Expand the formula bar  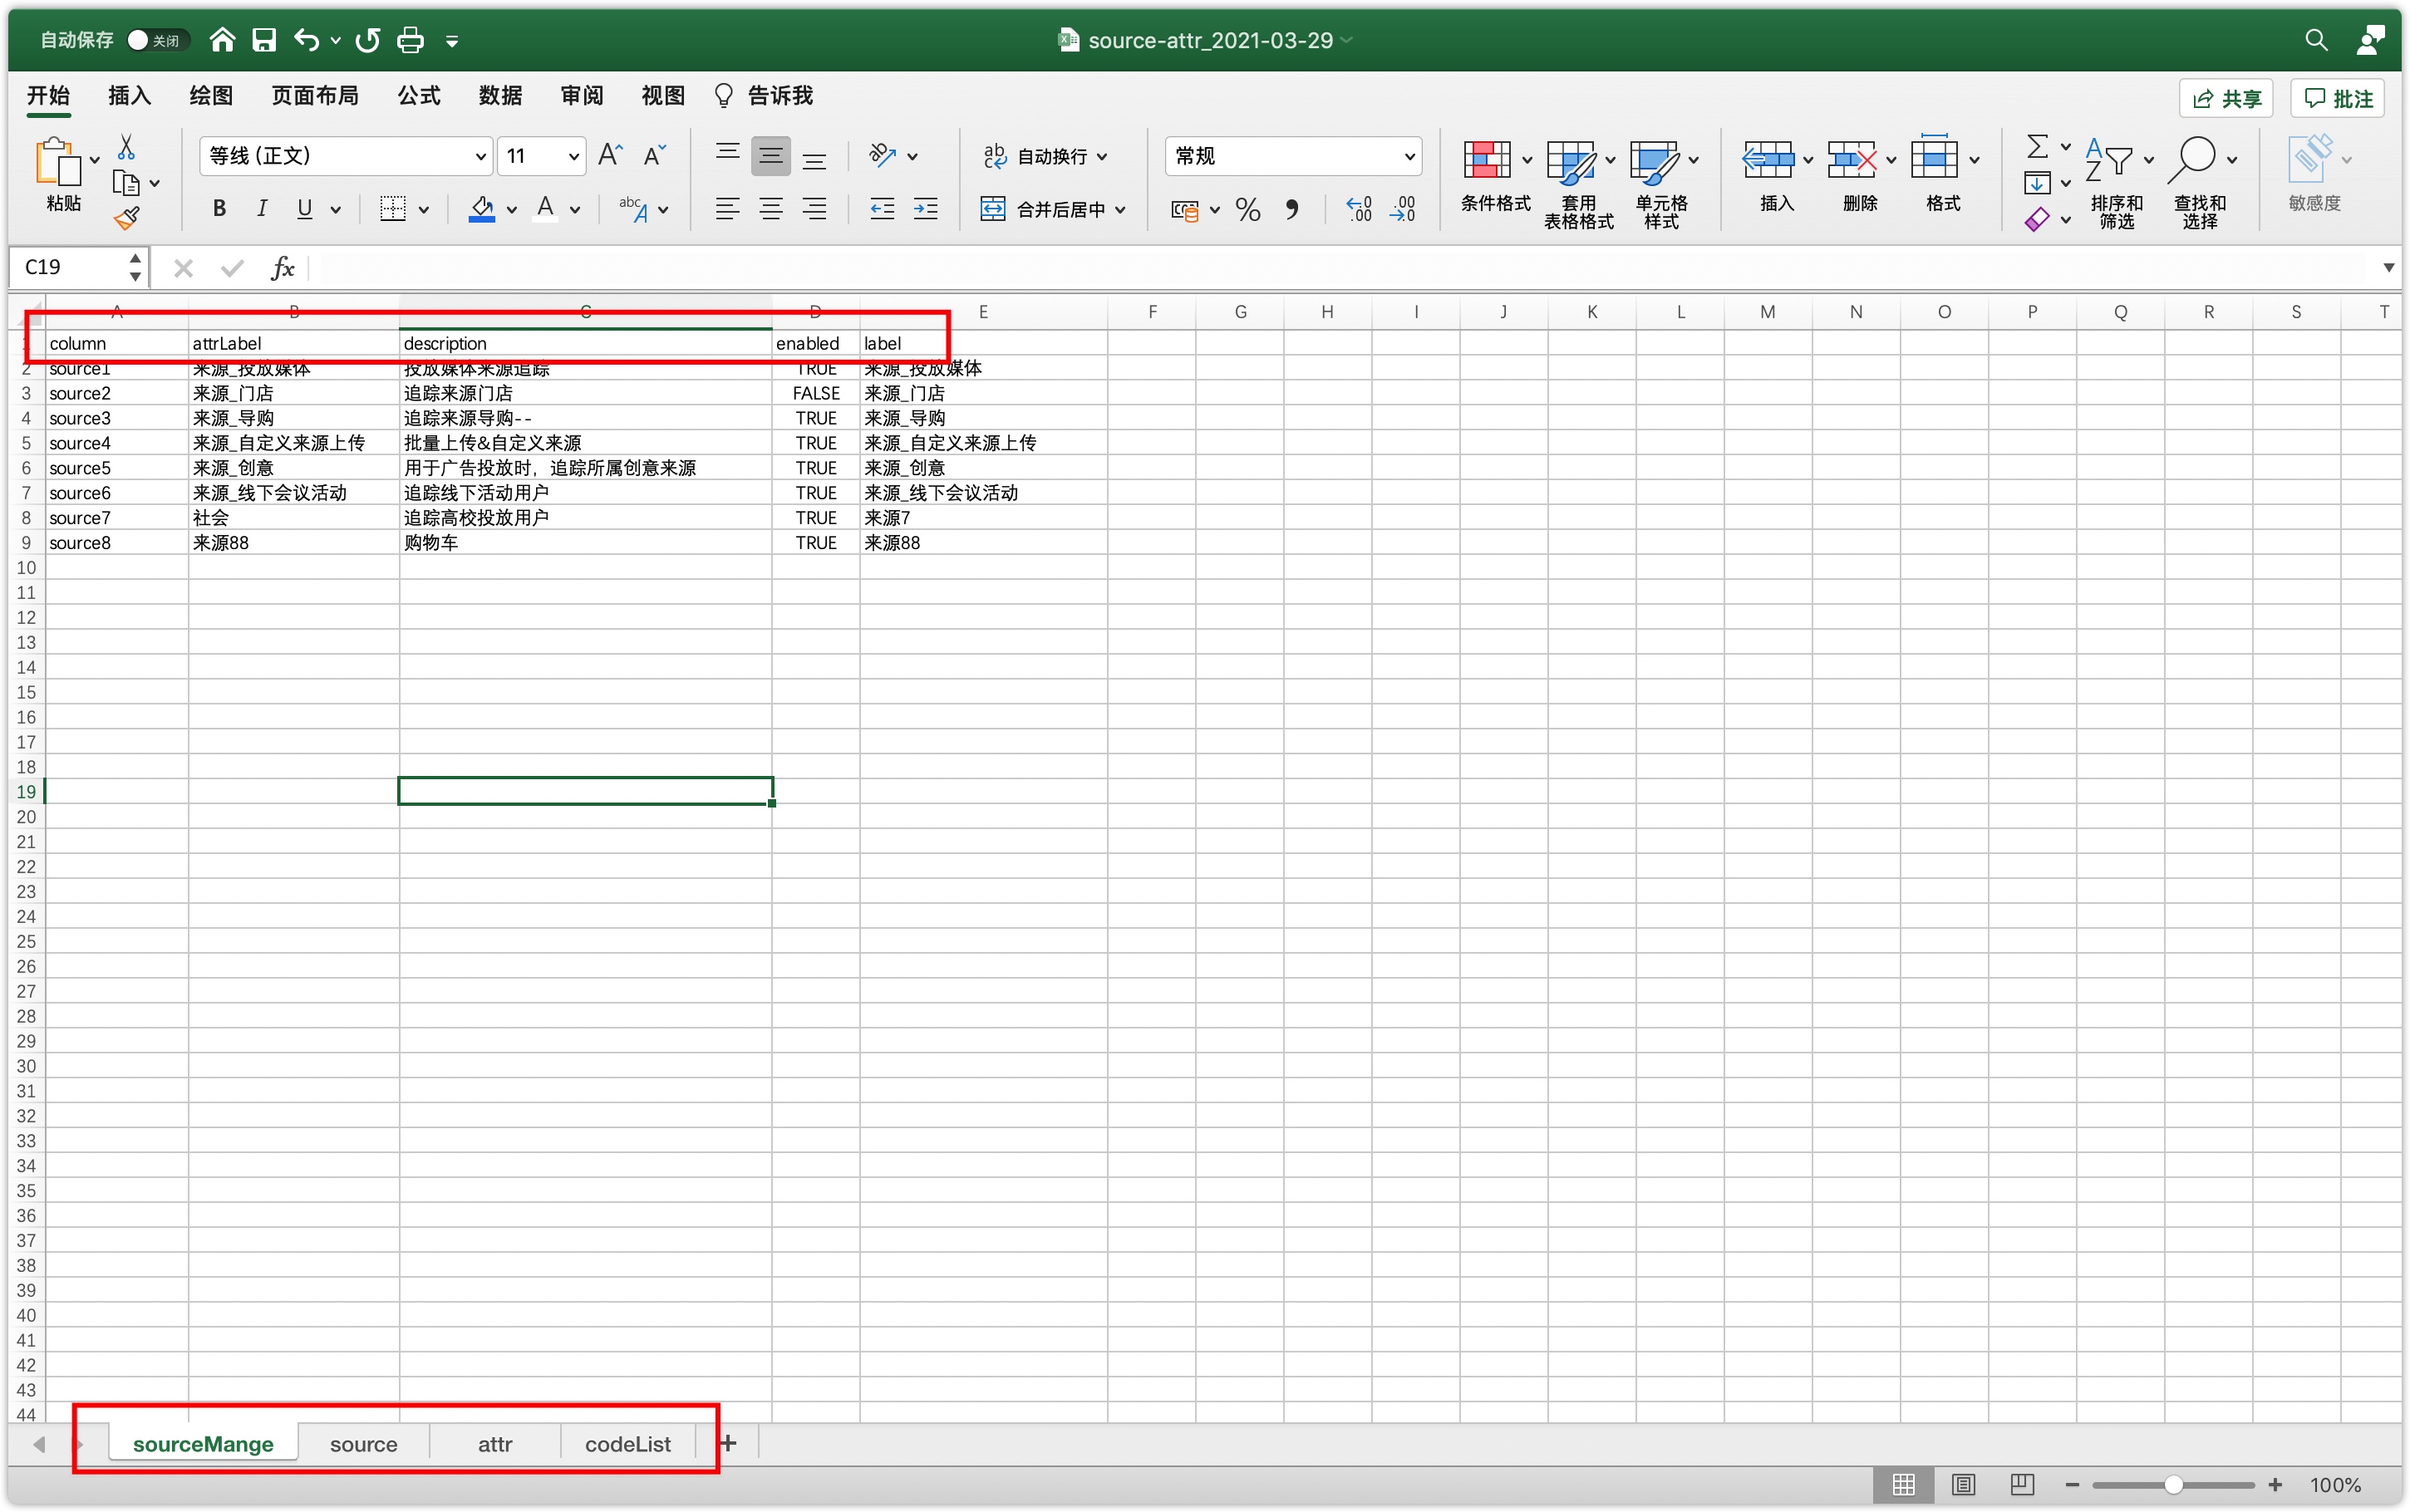(2388, 268)
